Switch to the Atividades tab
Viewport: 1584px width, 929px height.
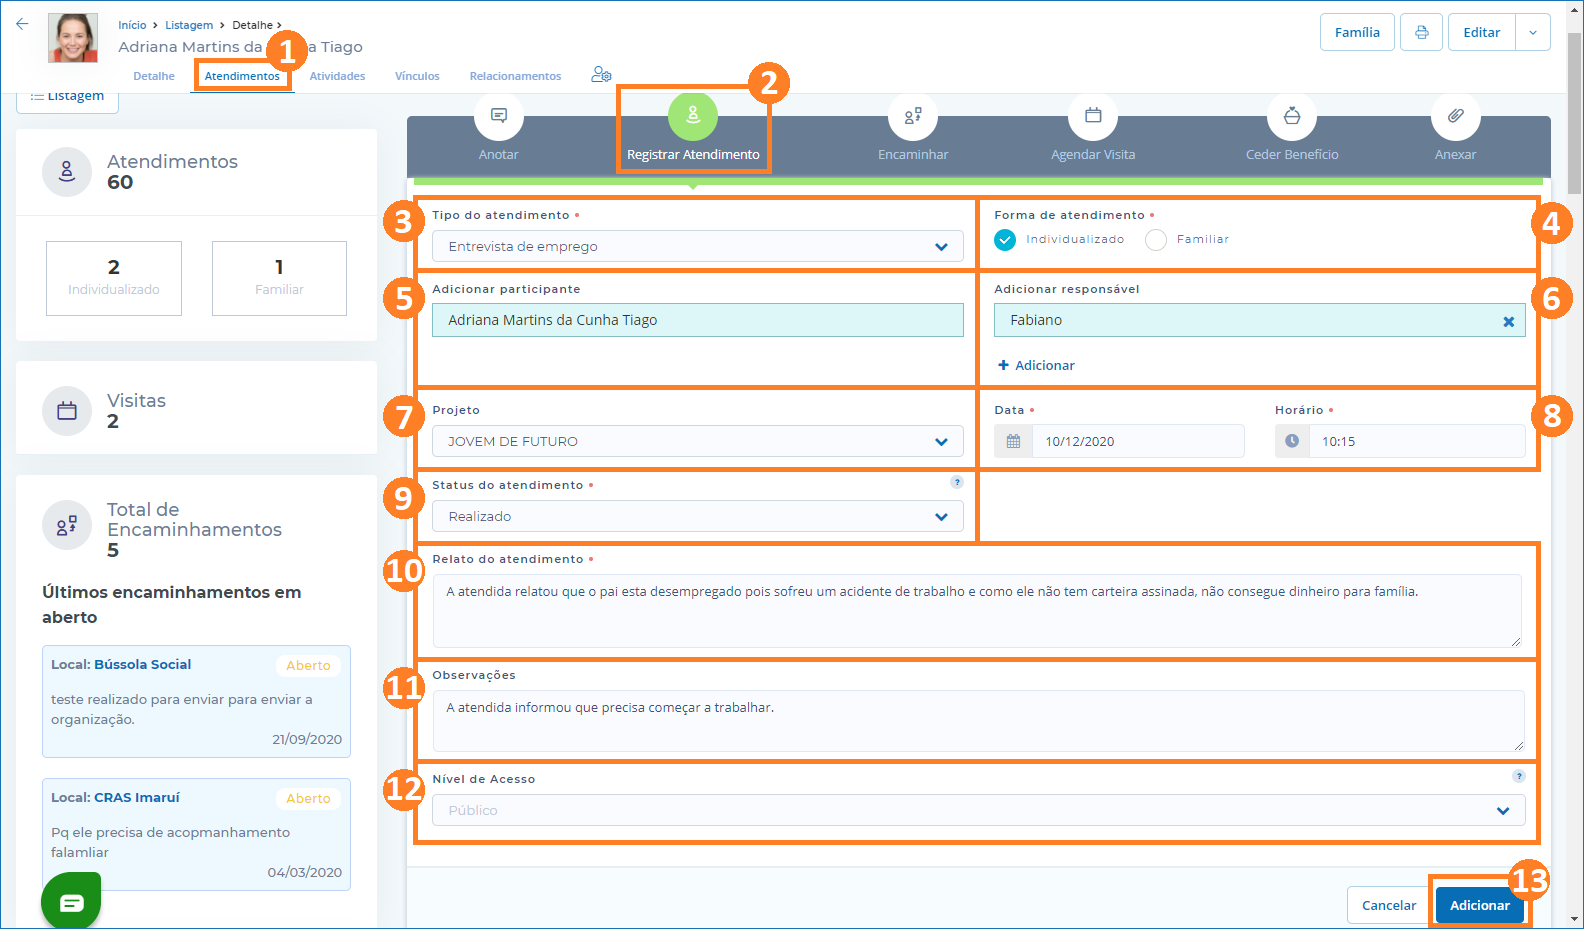pyautogui.click(x=337, y=76)
